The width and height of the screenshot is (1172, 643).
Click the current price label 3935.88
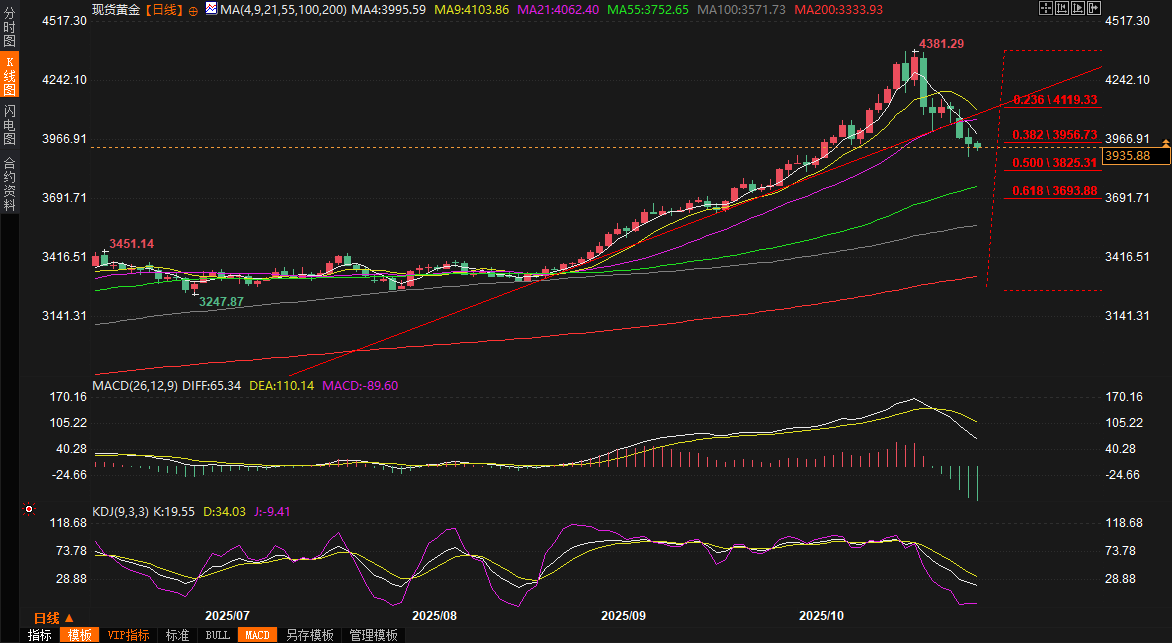pos(1125,156)
